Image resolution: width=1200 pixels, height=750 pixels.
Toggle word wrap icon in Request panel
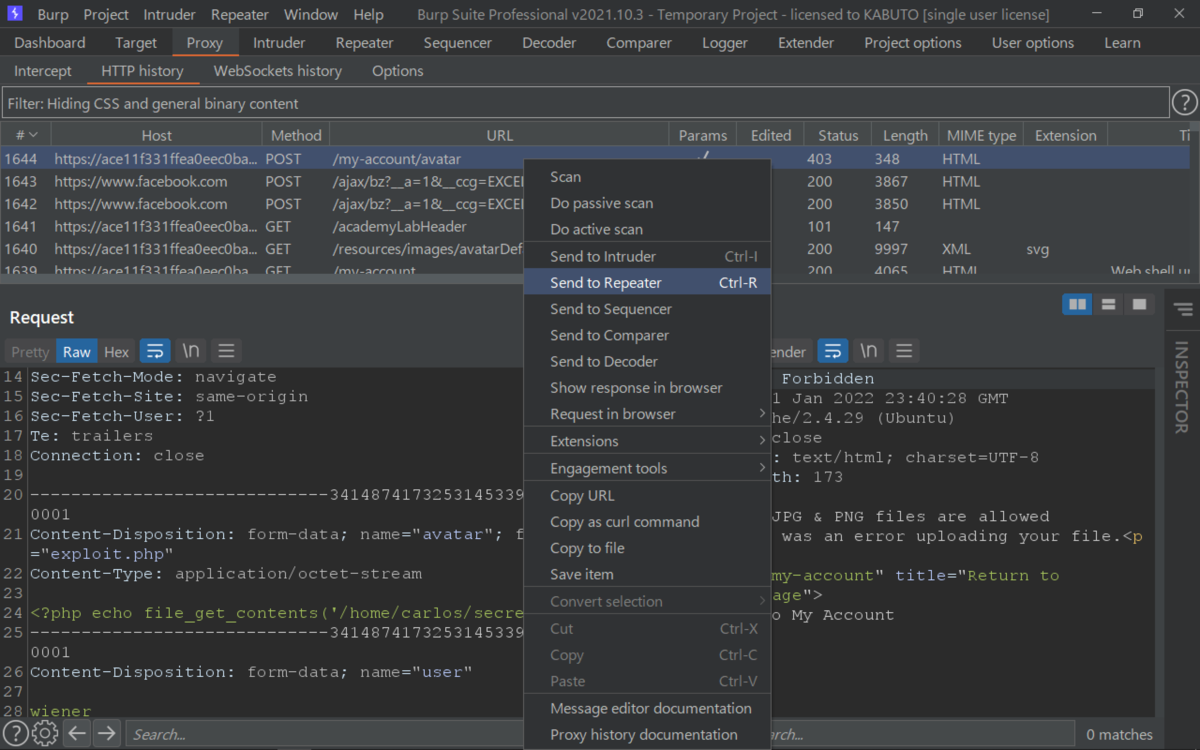click(154, 351)
